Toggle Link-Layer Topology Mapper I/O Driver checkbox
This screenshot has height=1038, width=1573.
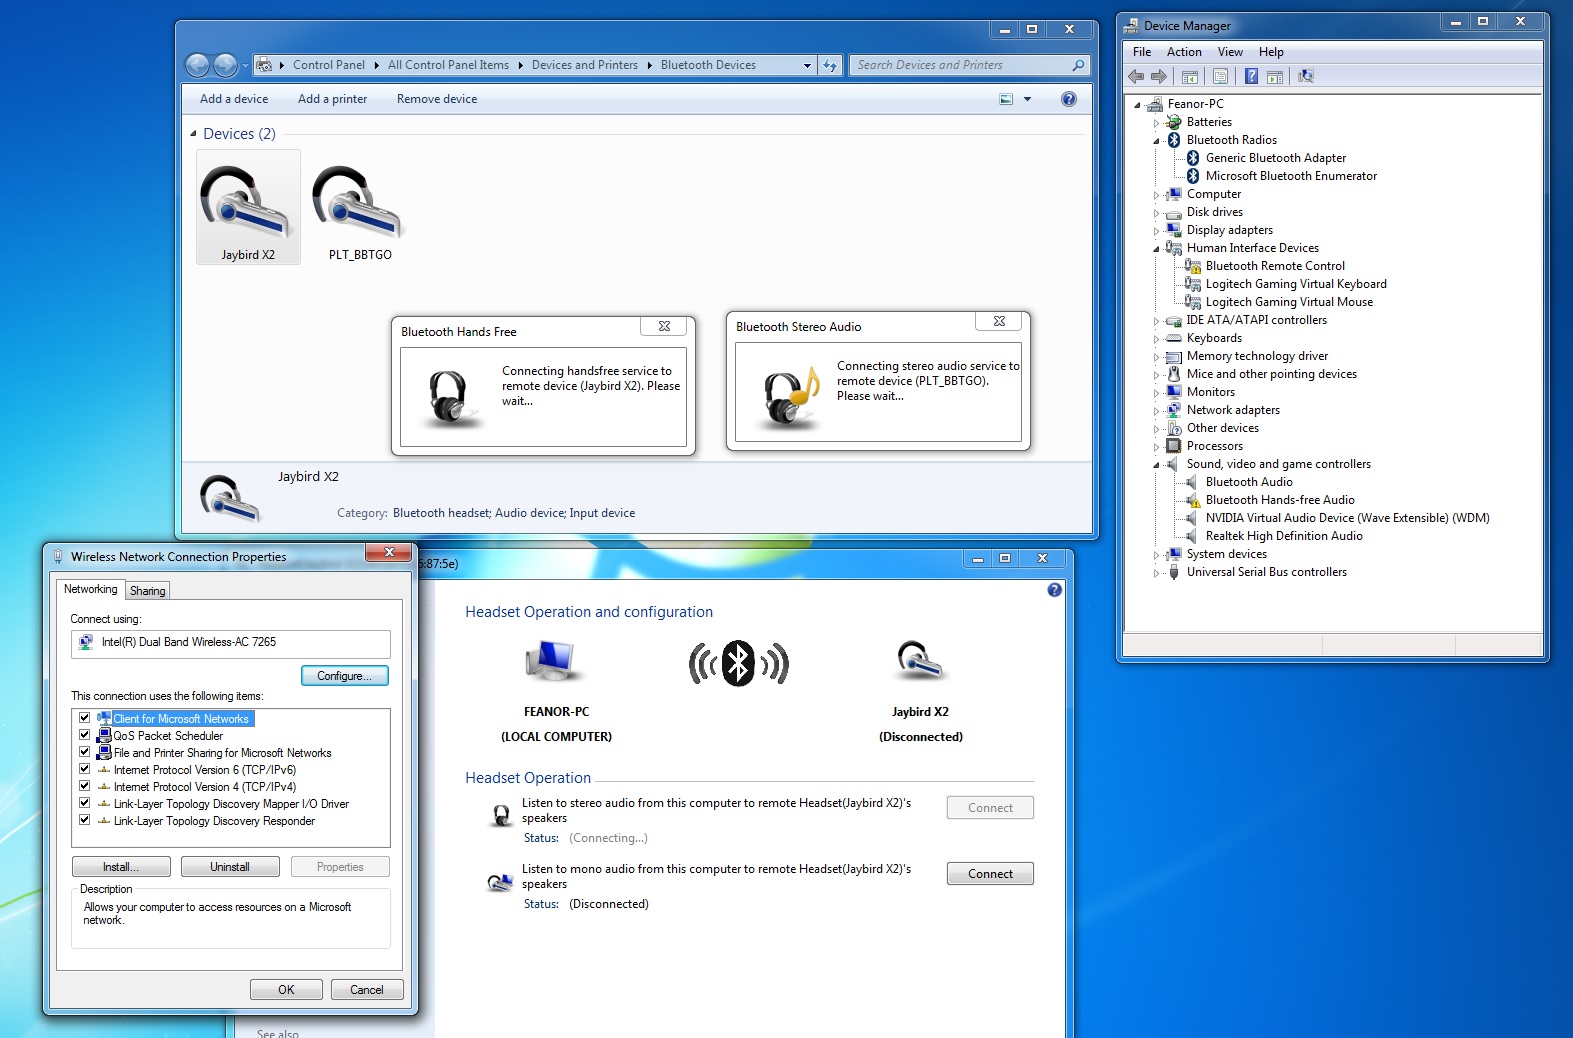tap(85, 803)
